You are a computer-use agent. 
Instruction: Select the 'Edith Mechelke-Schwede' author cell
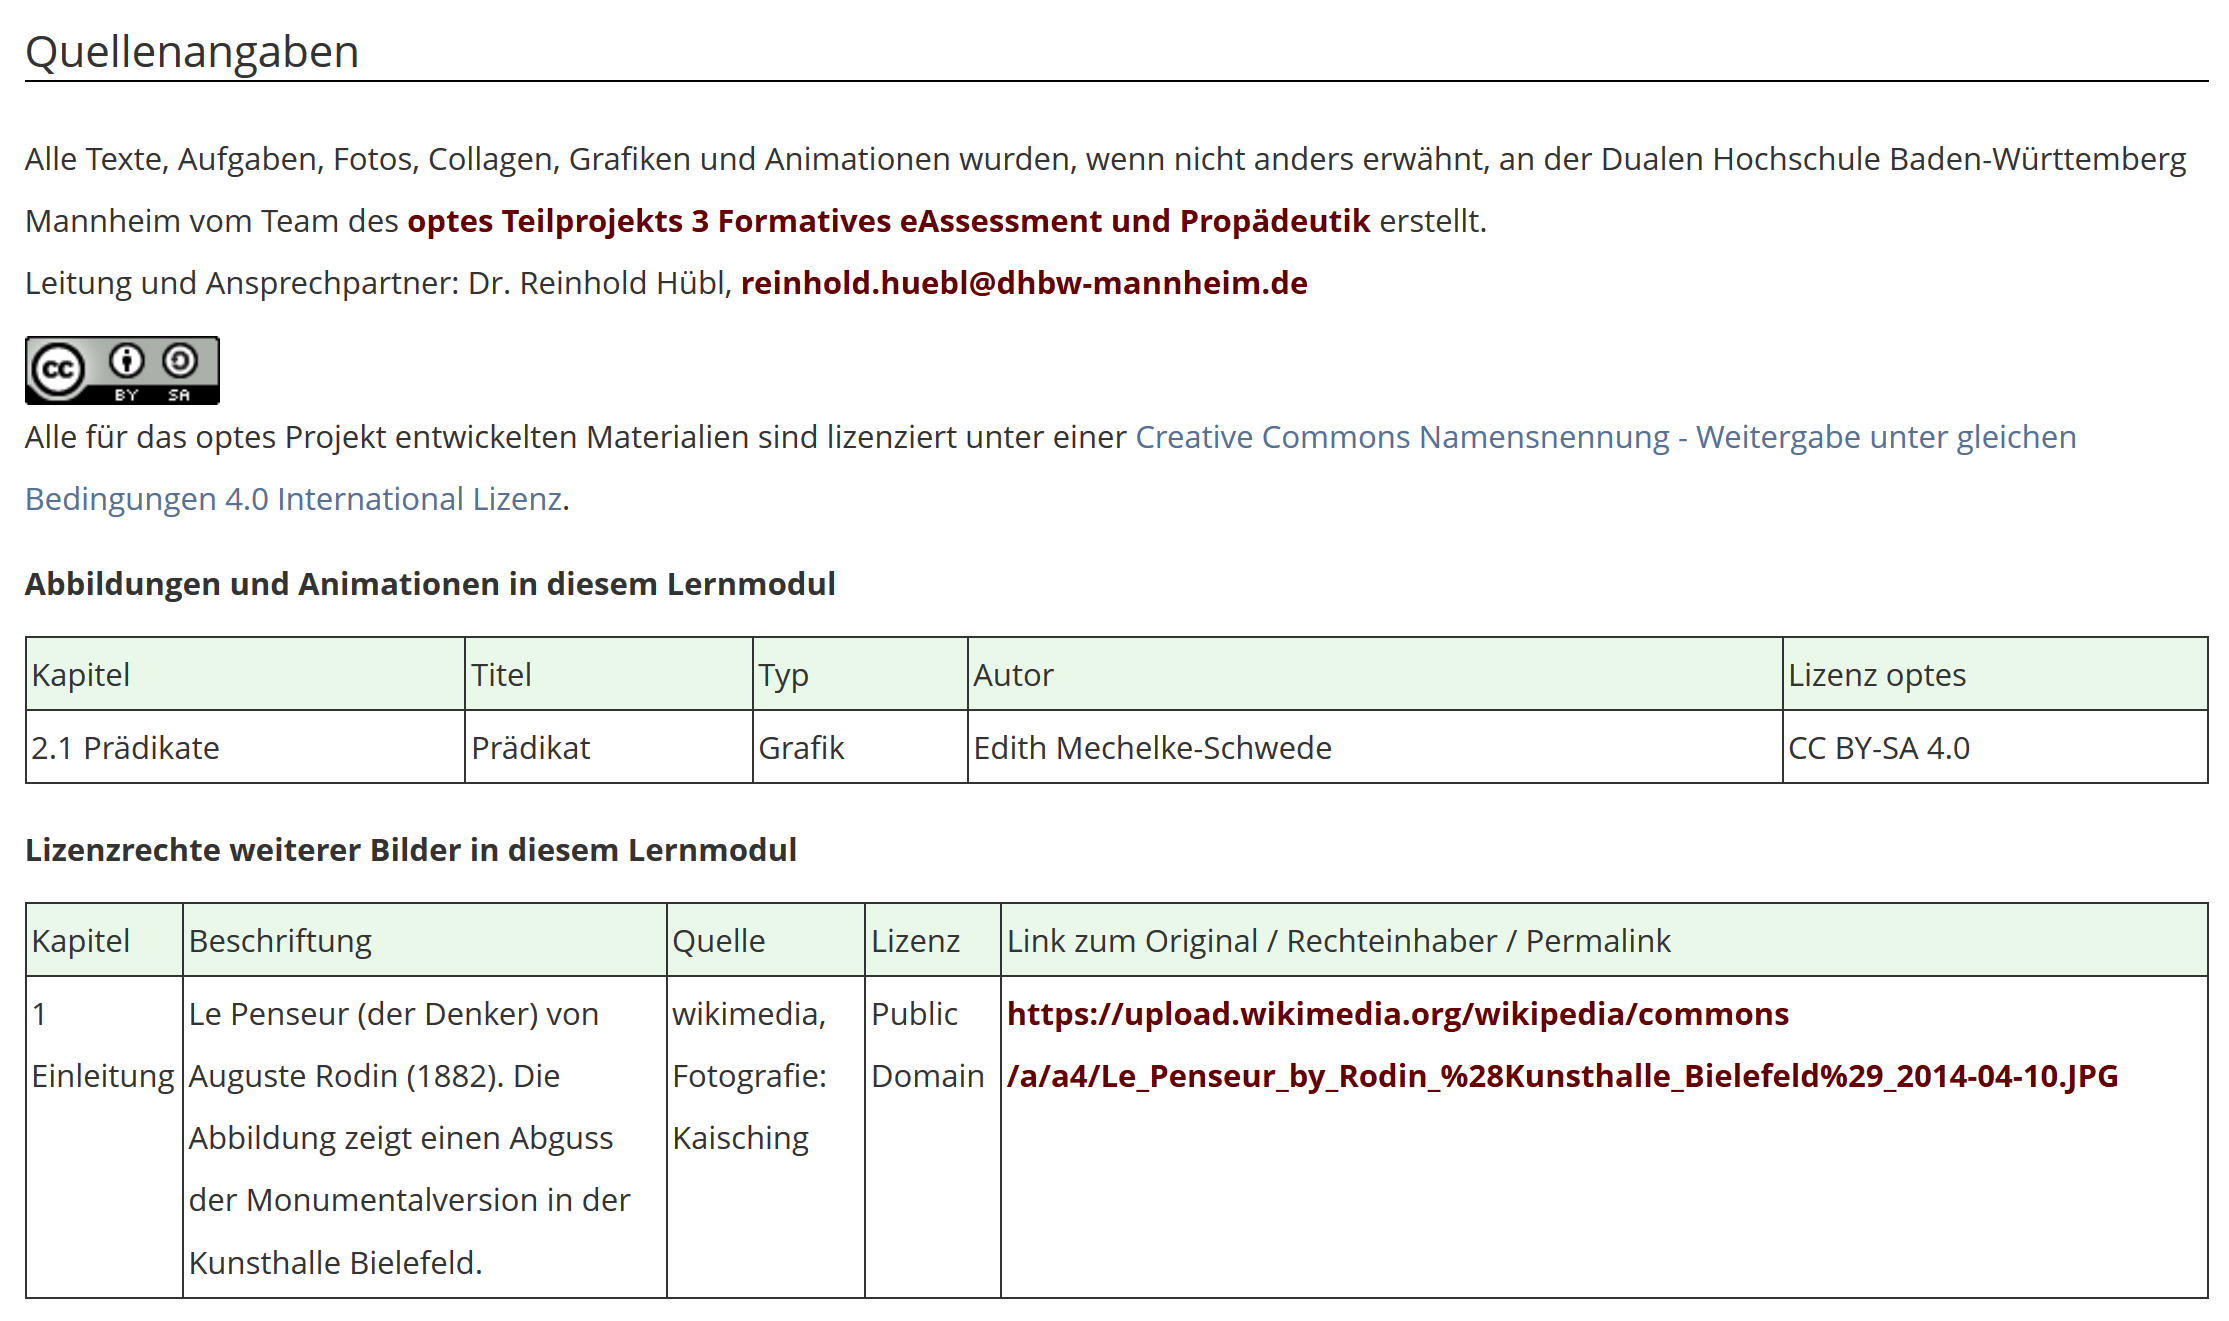1152,748
